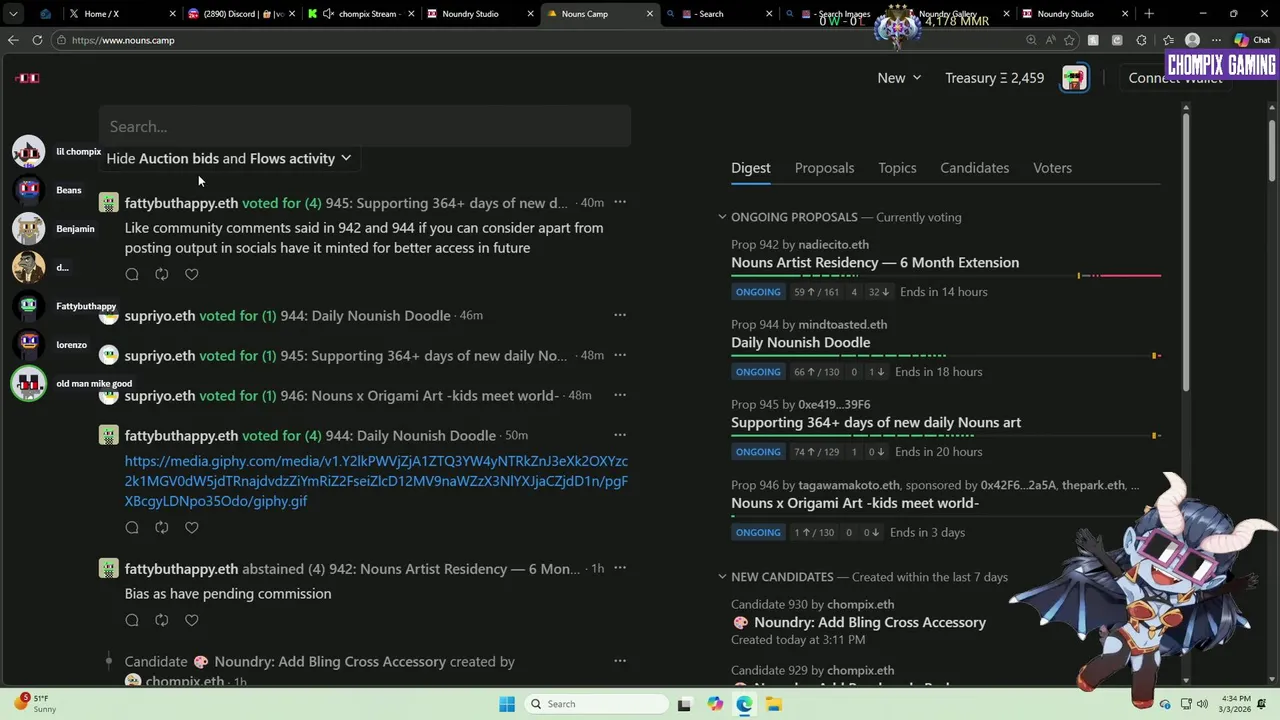This screenshot has width=1280, height=720.
Task: Open Nouns Artist Residency 6 Month Extension proposal
Action: 875,262
